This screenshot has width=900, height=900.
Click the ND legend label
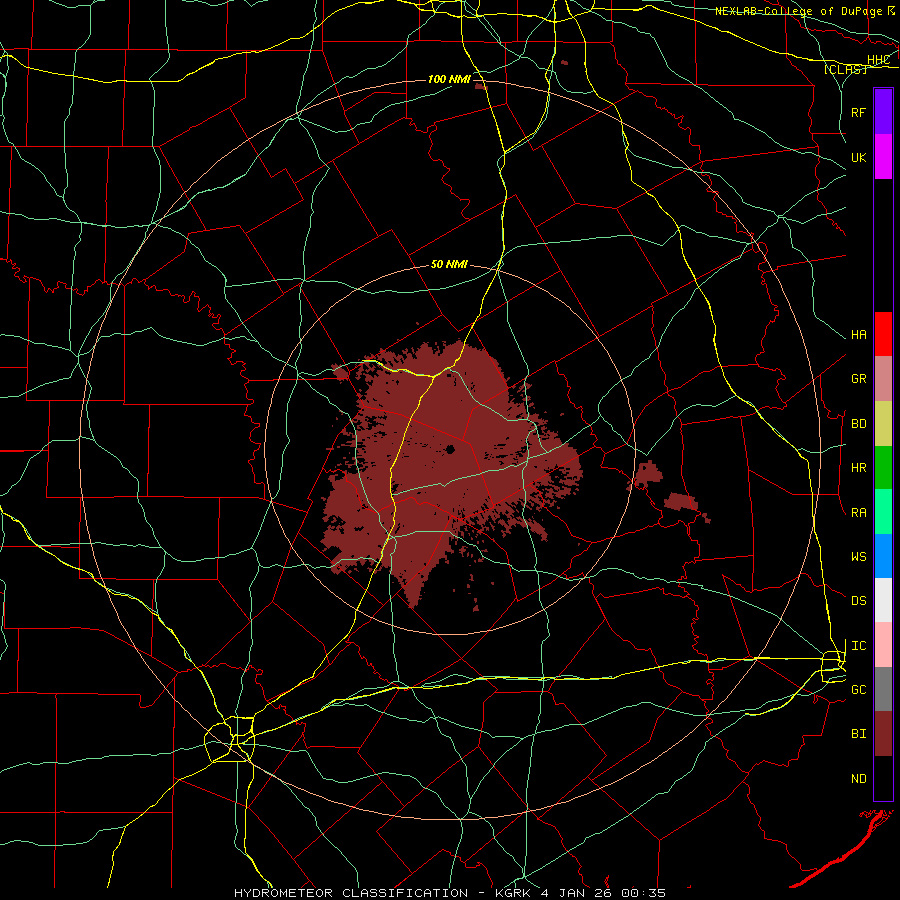click(x=858, y=779)
